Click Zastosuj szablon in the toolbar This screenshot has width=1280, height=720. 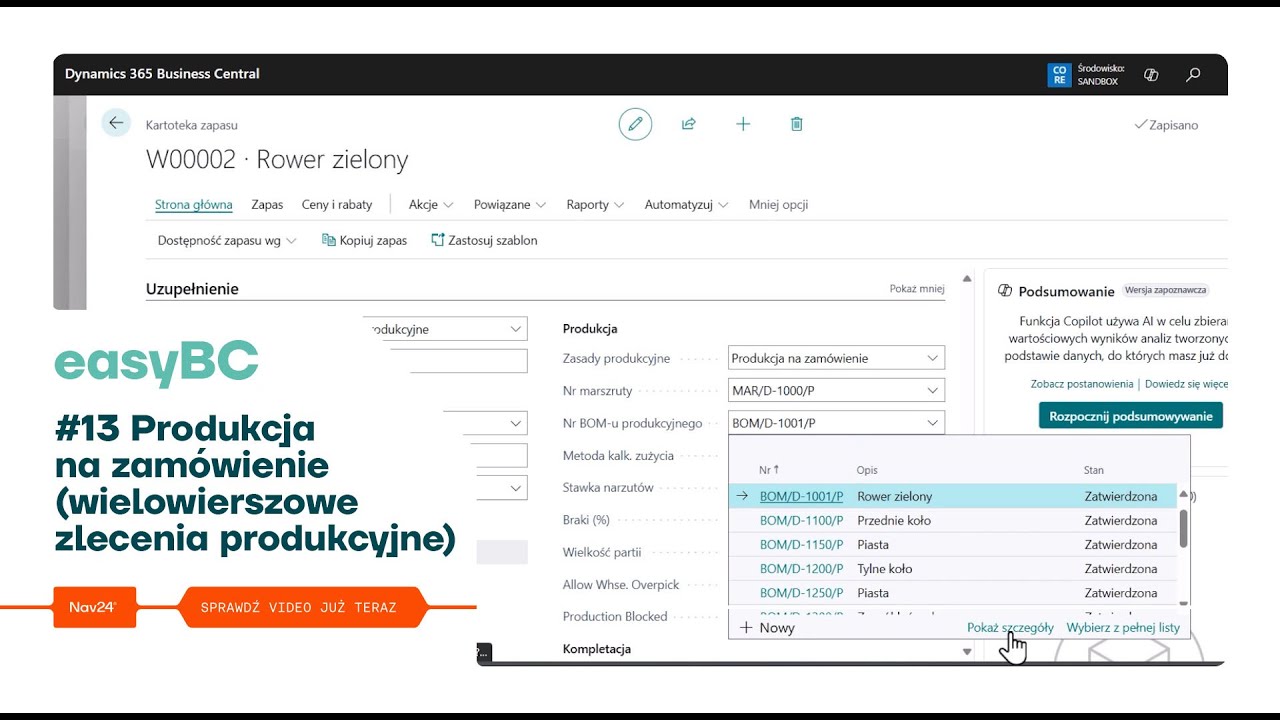point(484,240)
